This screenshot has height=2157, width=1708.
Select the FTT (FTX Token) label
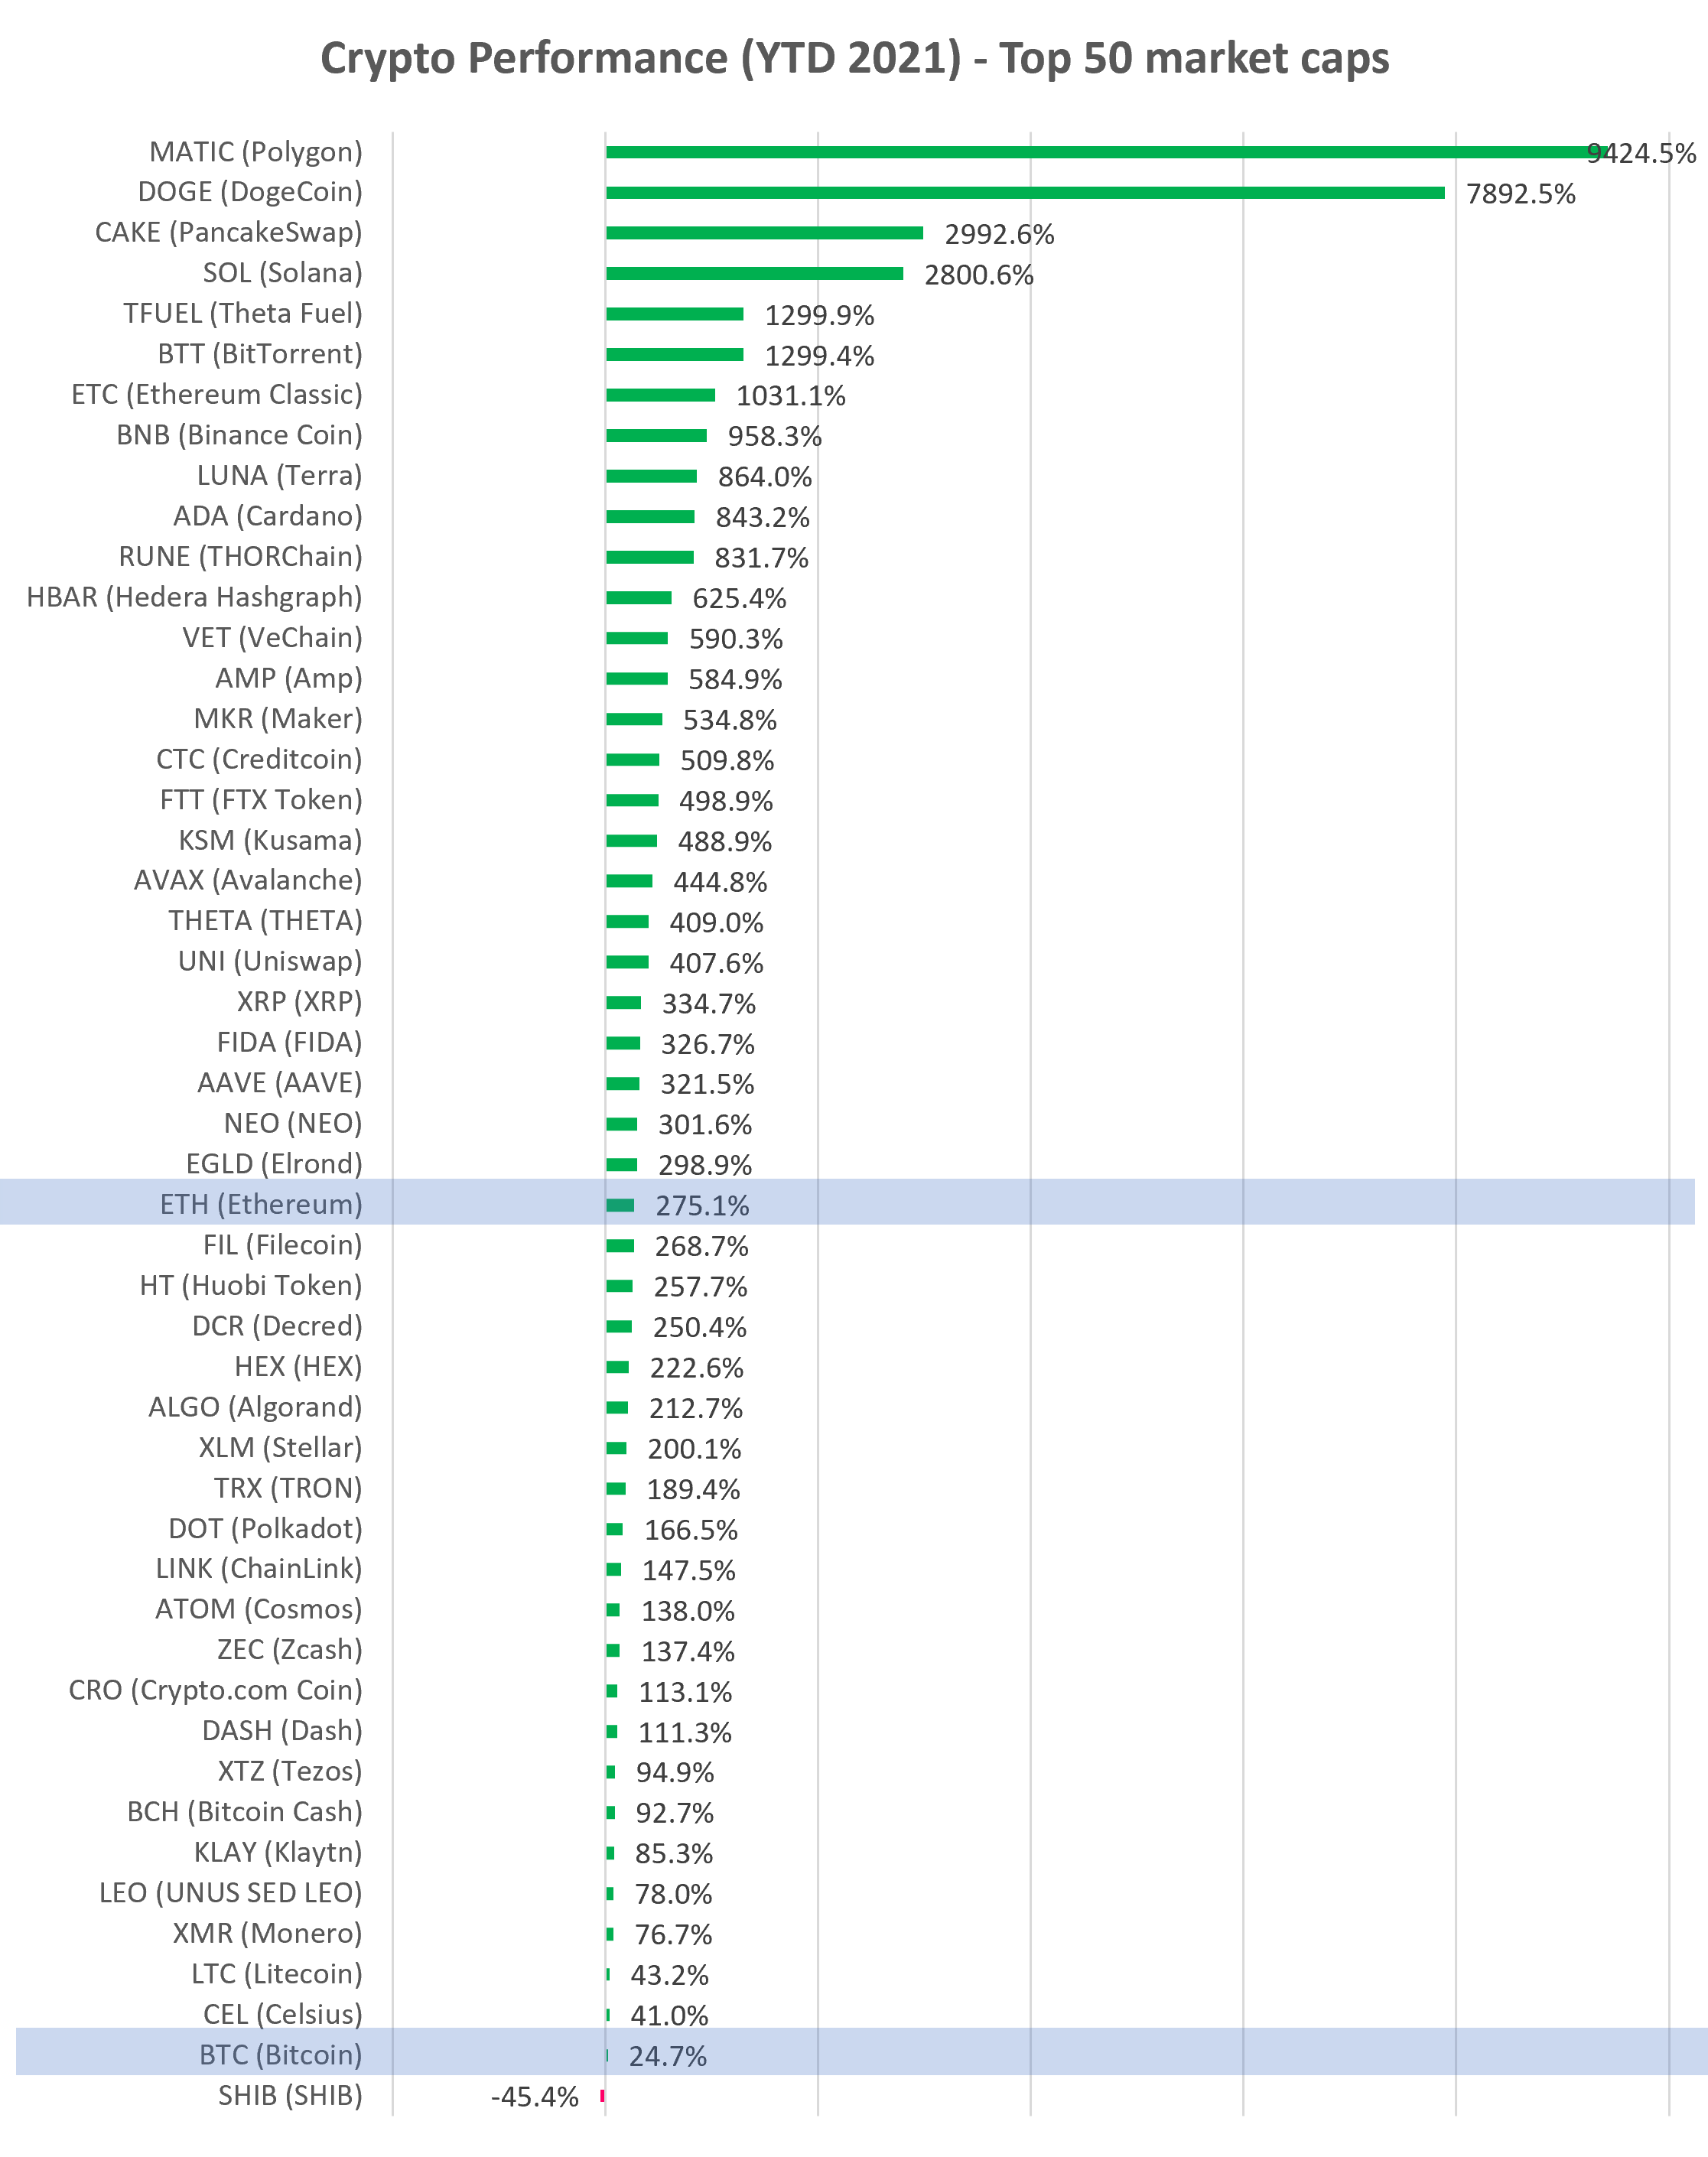(261, 800)
